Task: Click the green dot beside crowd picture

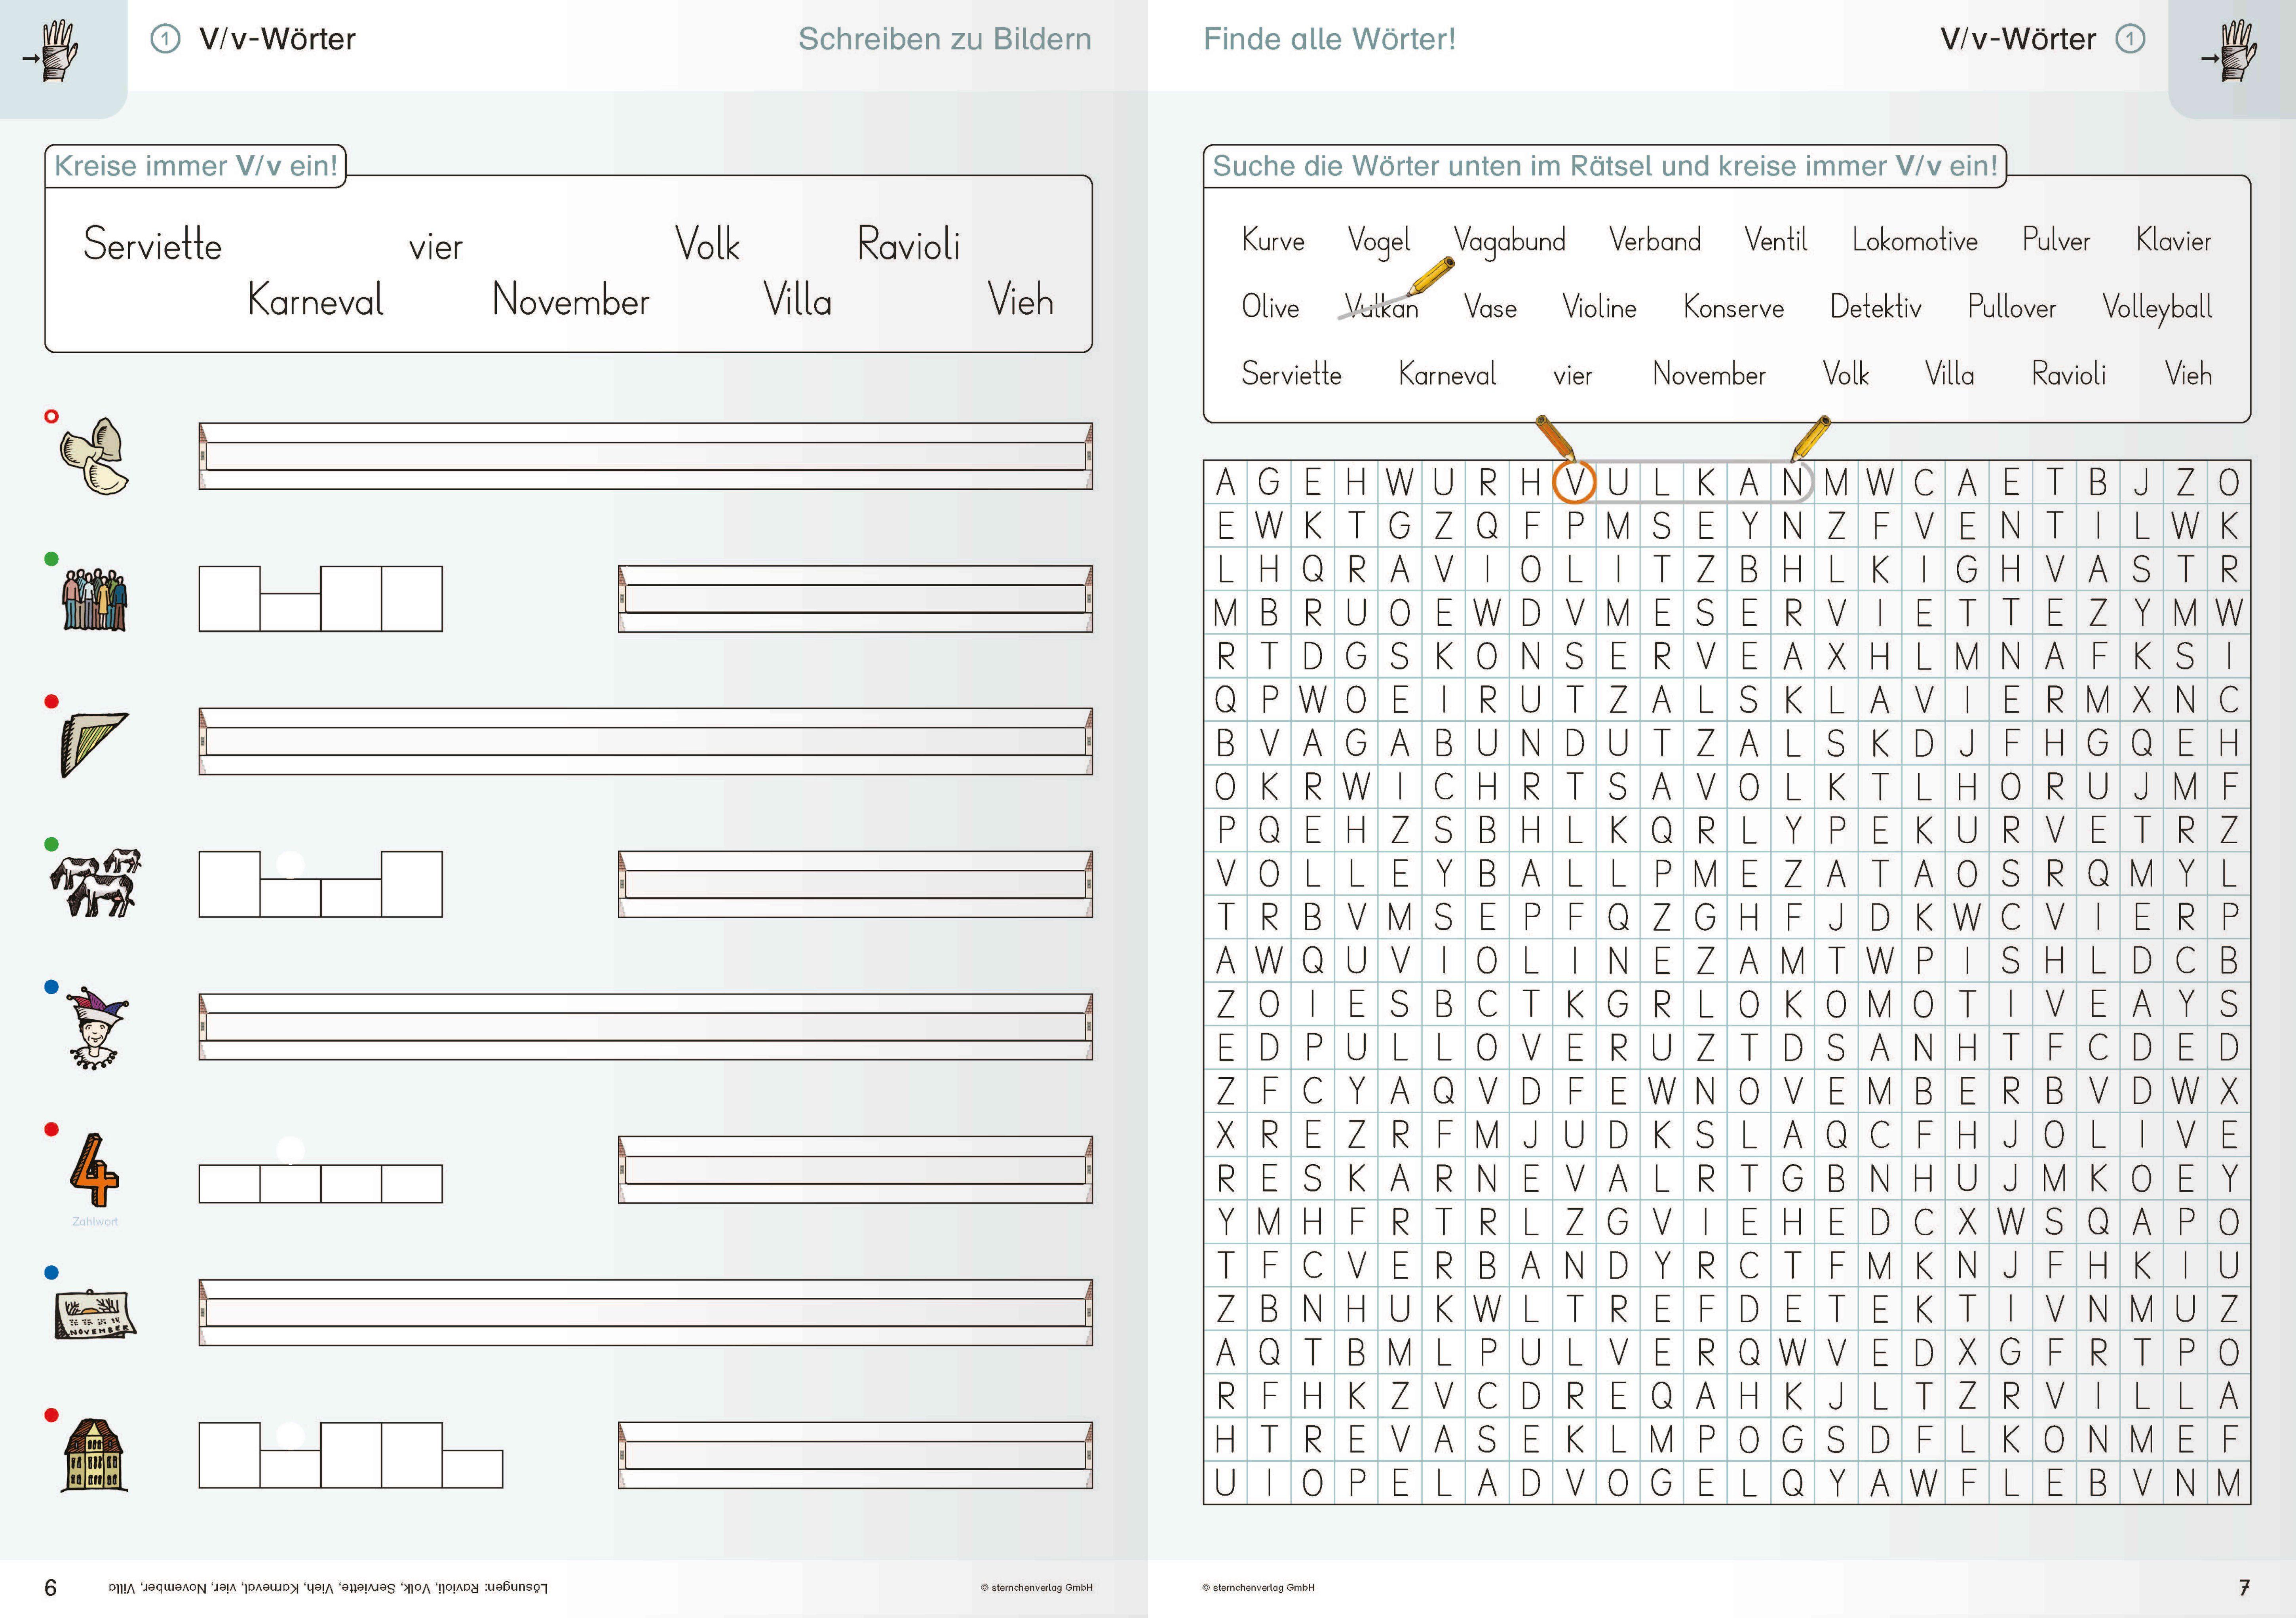Action: (52, 559)
